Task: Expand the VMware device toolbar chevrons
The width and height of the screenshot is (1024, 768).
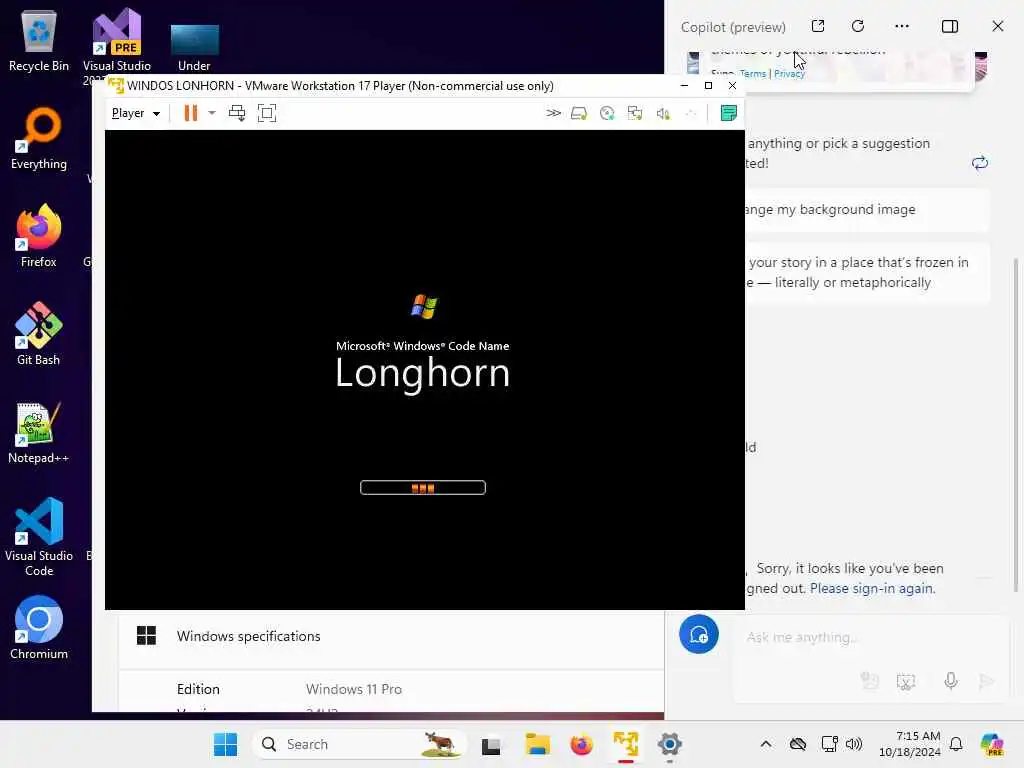Action: point(553,113)
